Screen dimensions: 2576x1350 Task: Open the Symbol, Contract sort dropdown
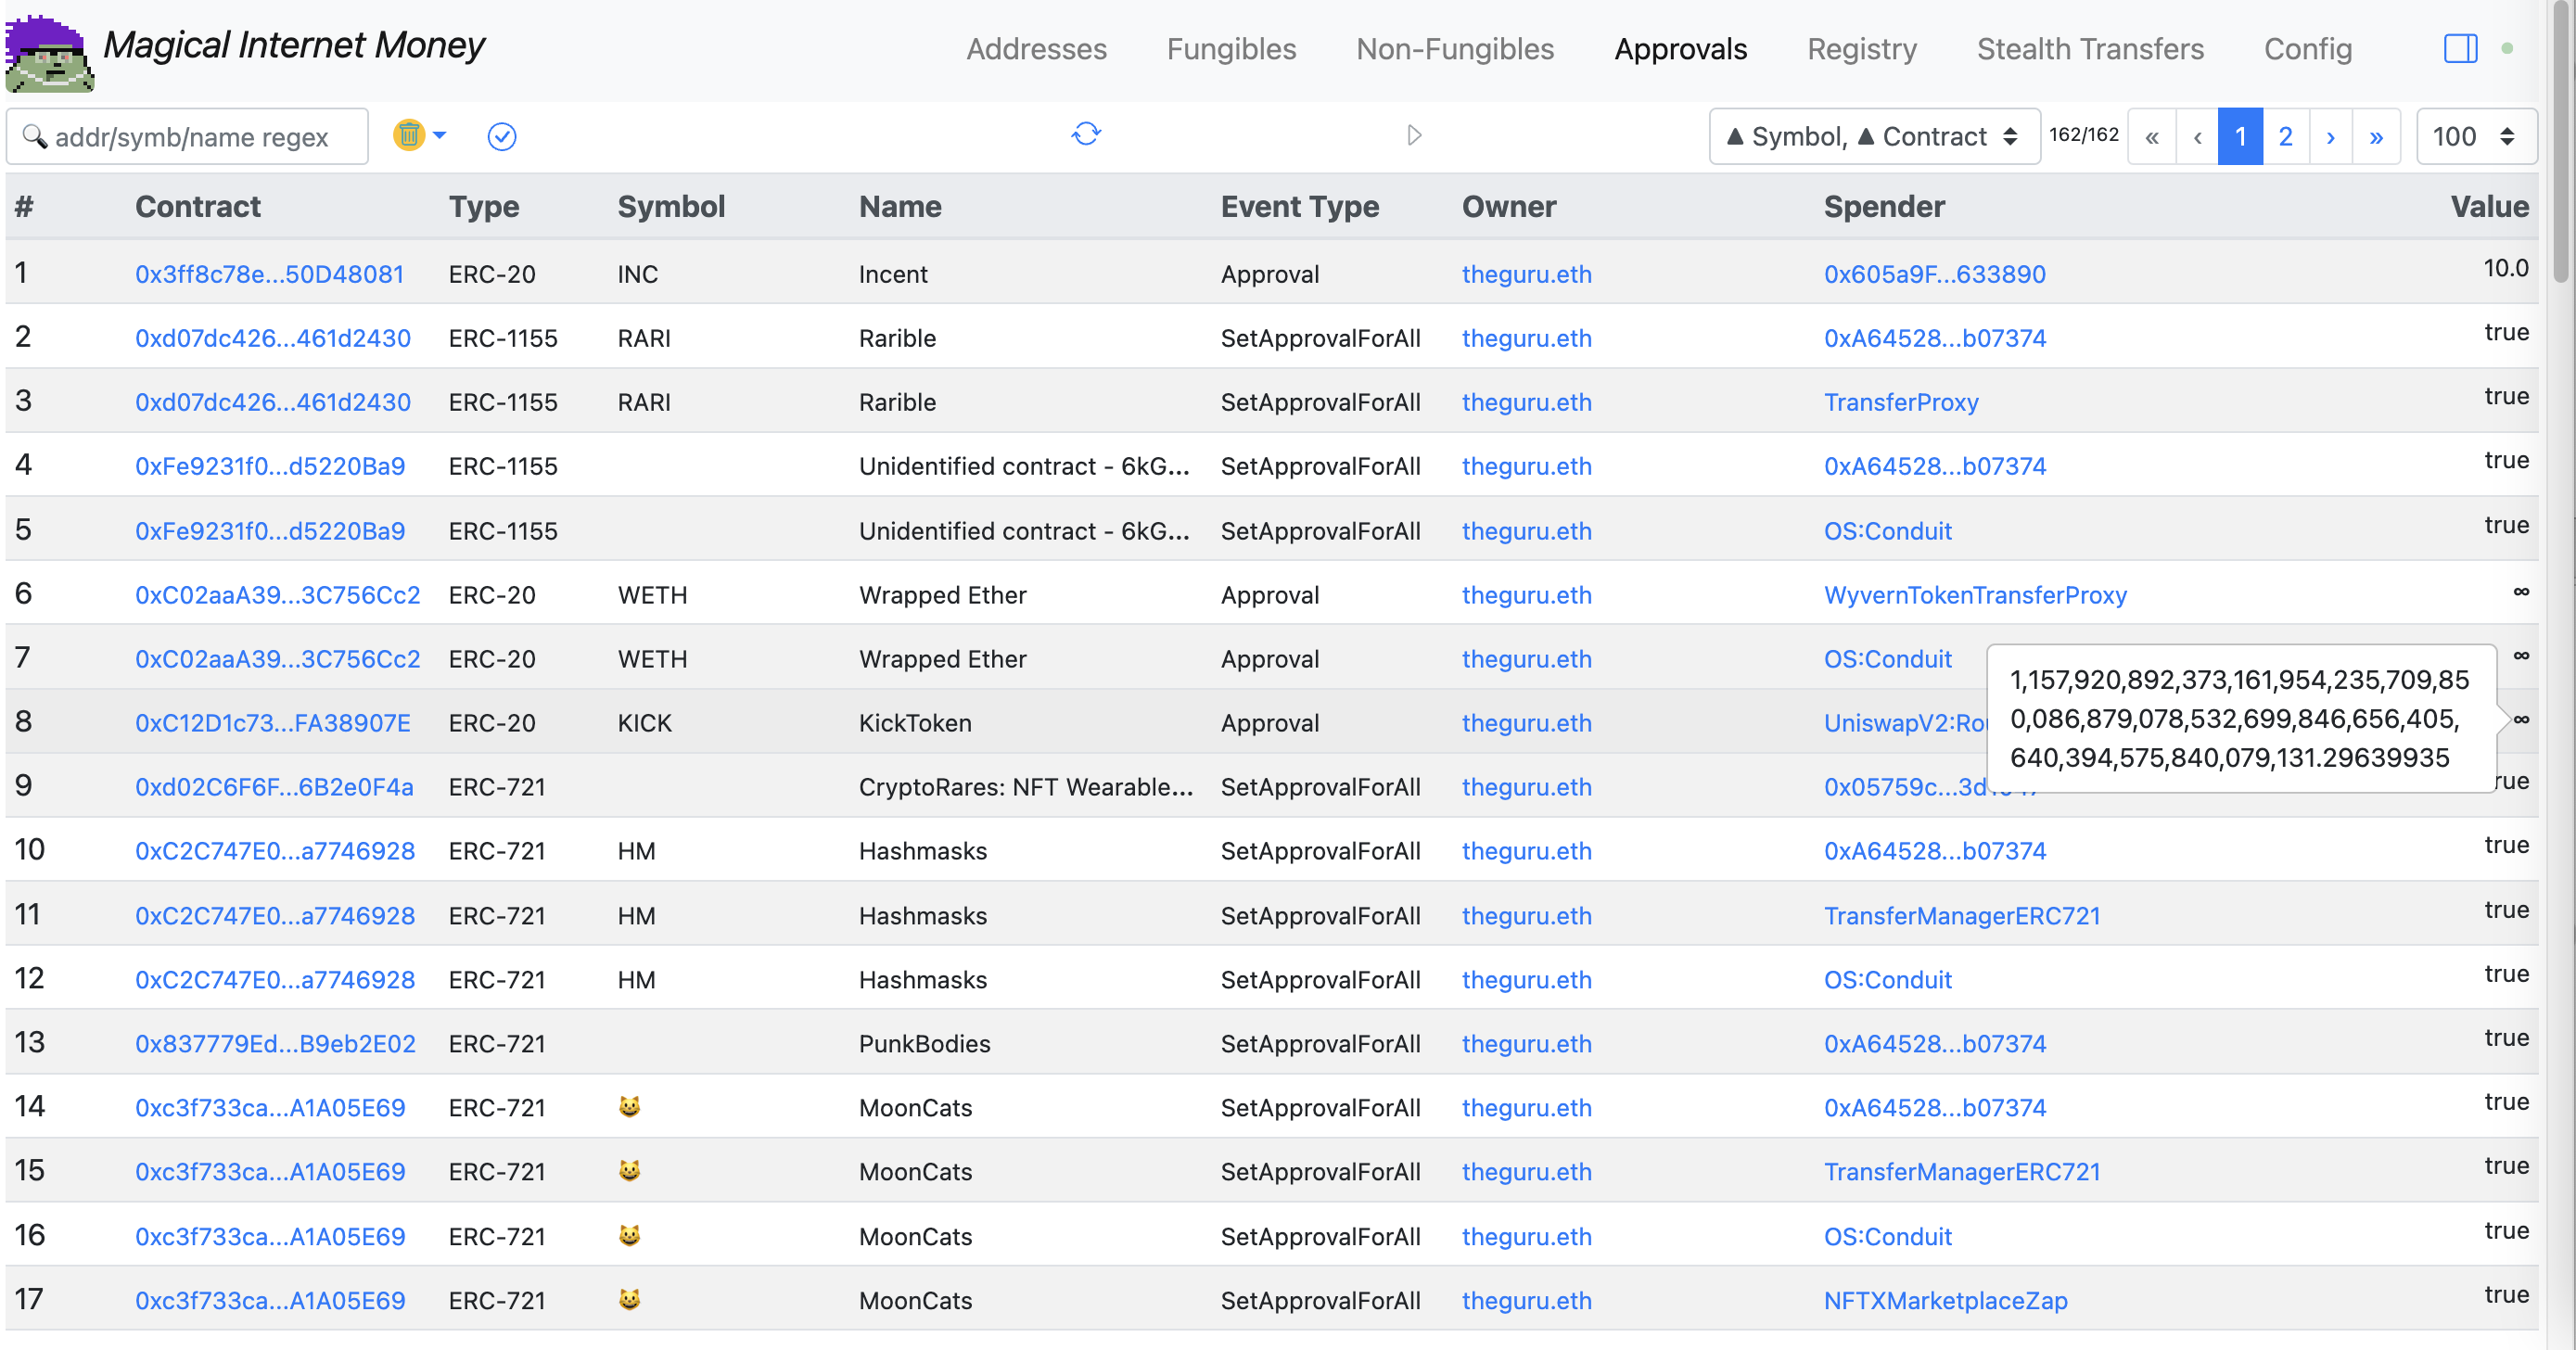click(x=1873, y=136)
